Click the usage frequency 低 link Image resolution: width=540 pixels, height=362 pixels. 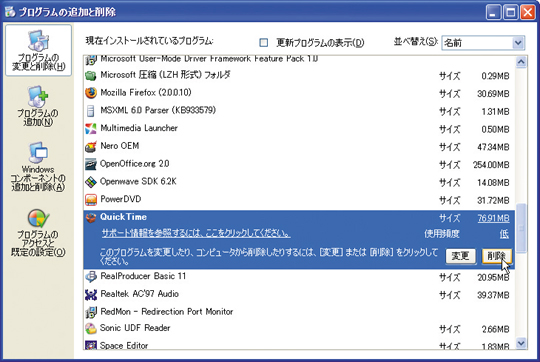point(504,234)
